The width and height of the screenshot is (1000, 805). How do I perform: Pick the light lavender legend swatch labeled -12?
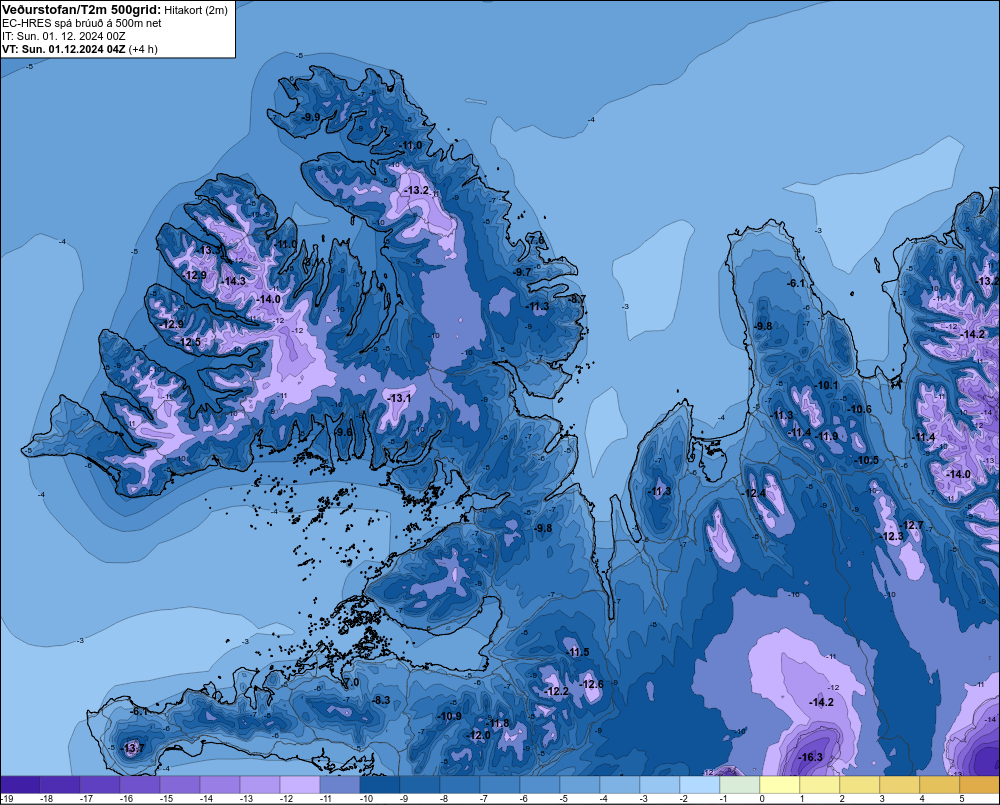pos(300,784)
